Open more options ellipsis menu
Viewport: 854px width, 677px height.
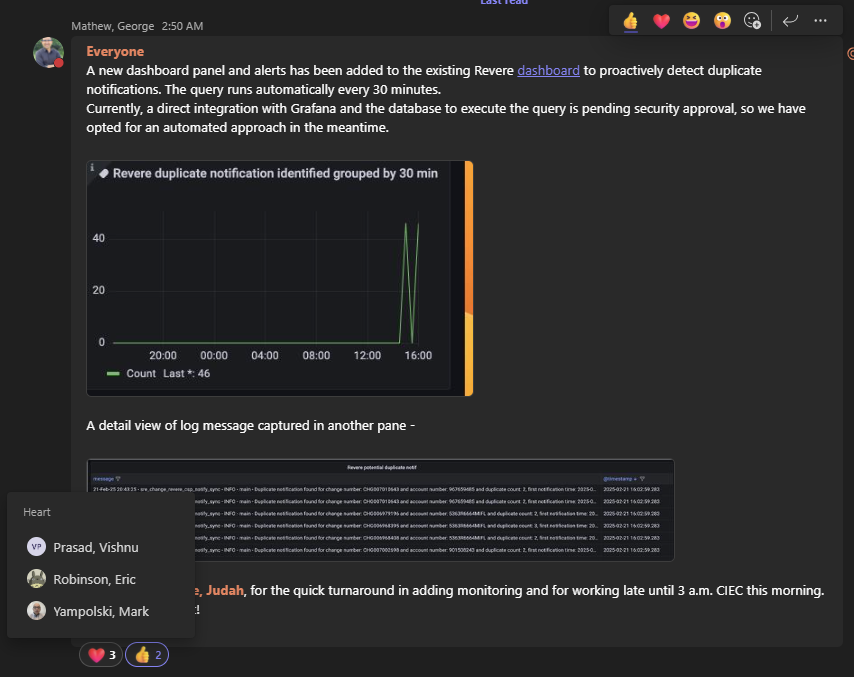coord(820,21)
